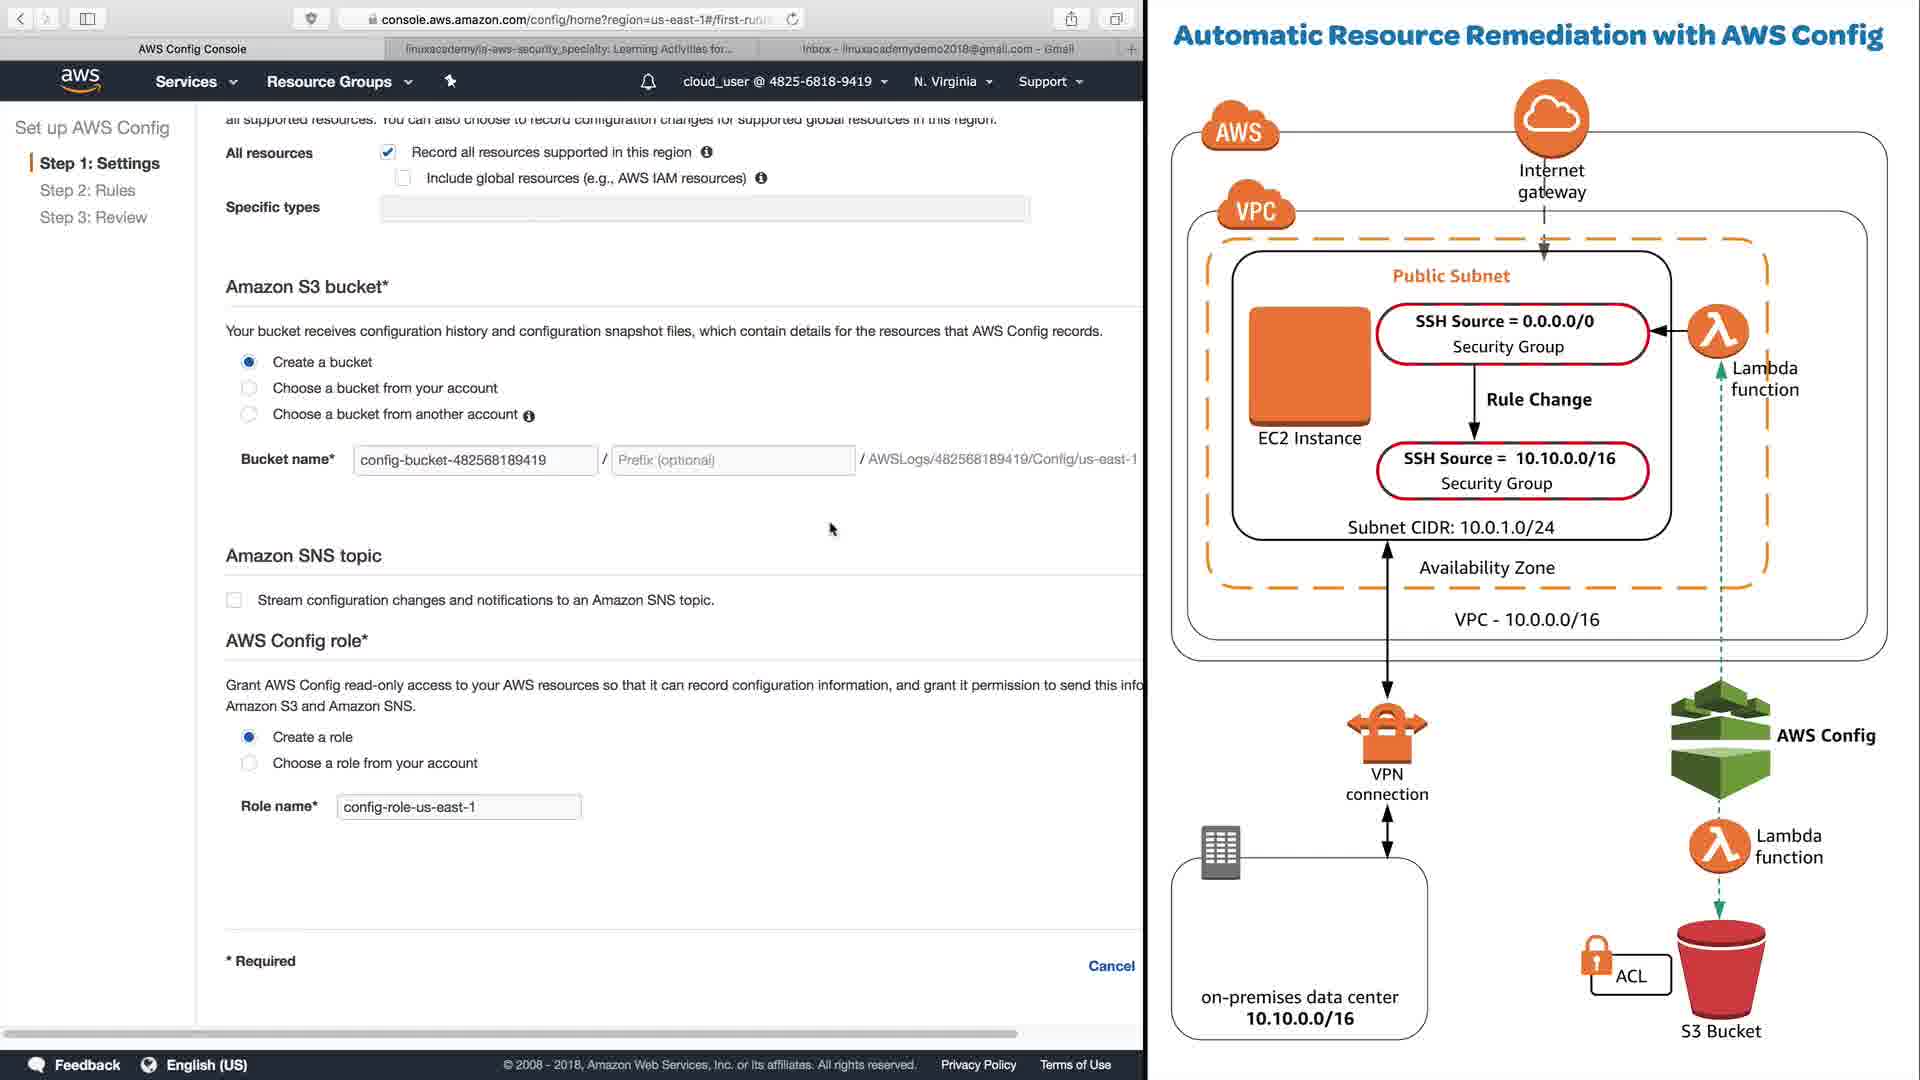Expand the Resource Groups dropdown
This screenshot has height=1080, width=1920.
(x=339, y=82)
